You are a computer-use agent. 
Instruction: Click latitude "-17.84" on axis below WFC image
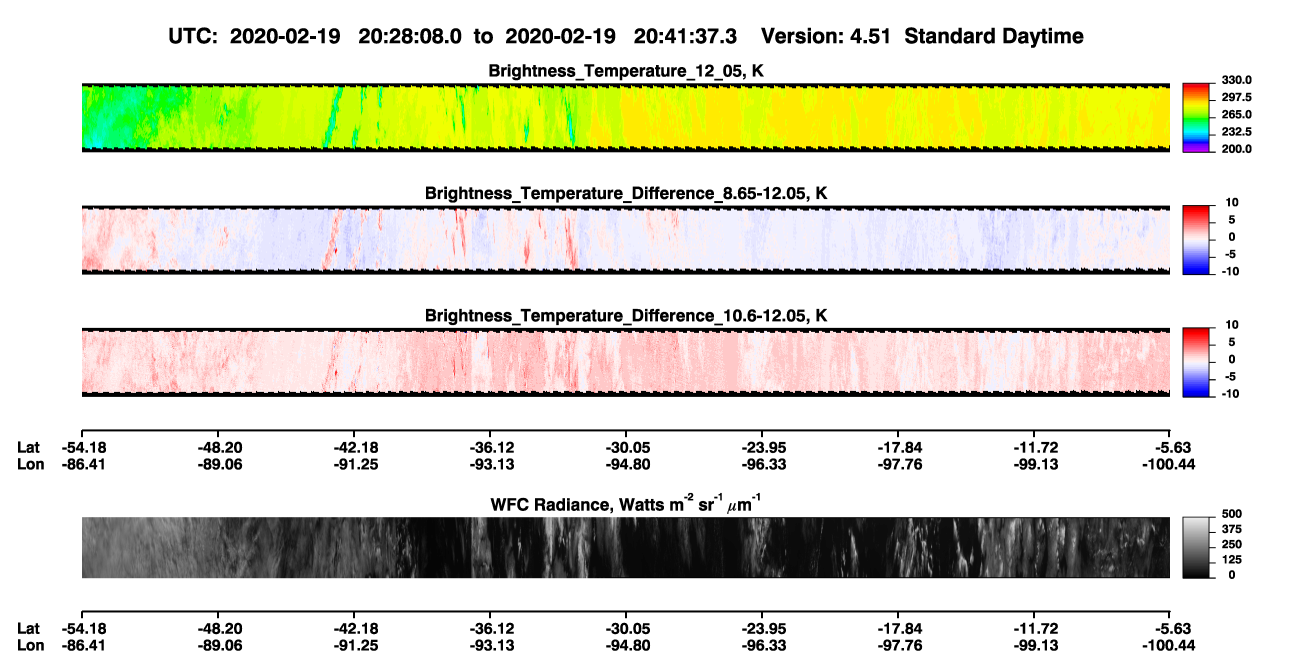click(897, 629)
